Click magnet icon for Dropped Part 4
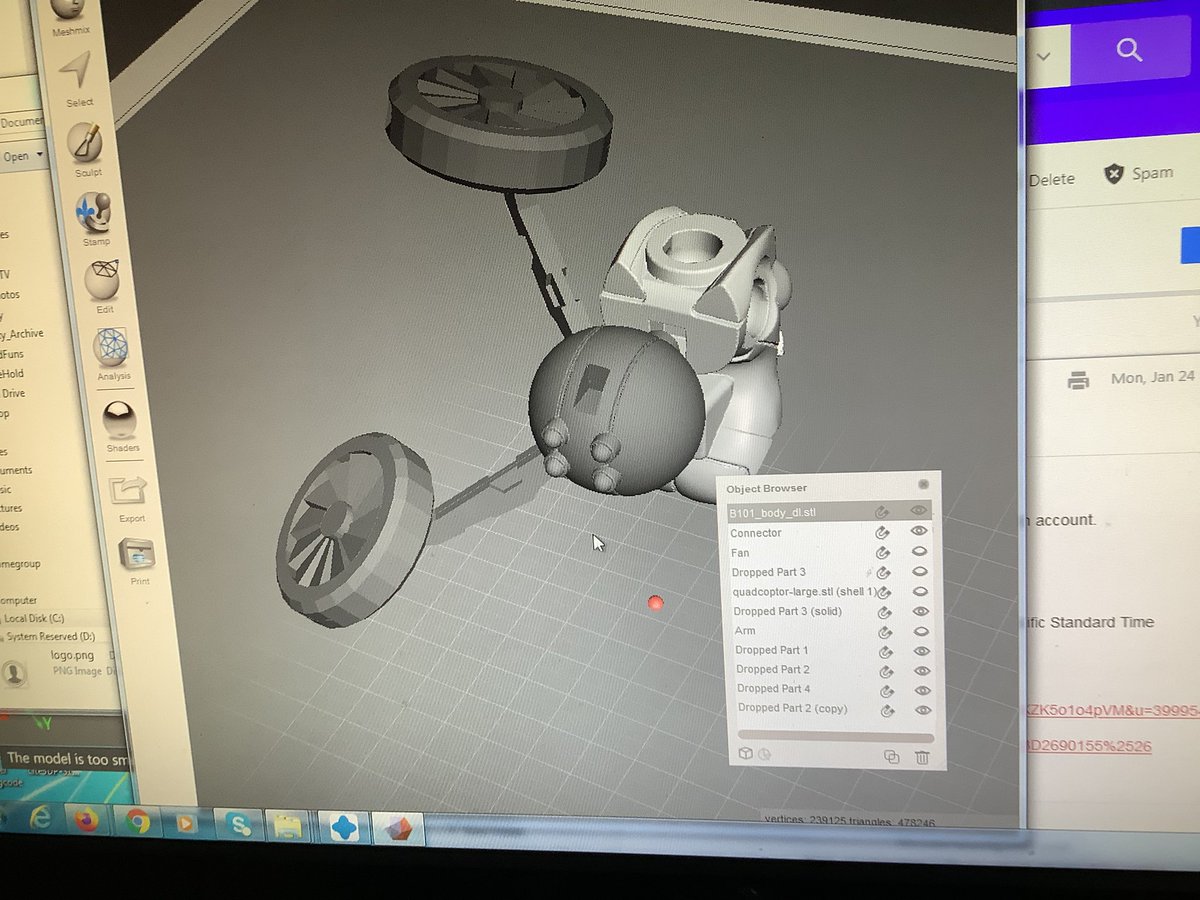1200x900 pixels. point(886,691)
